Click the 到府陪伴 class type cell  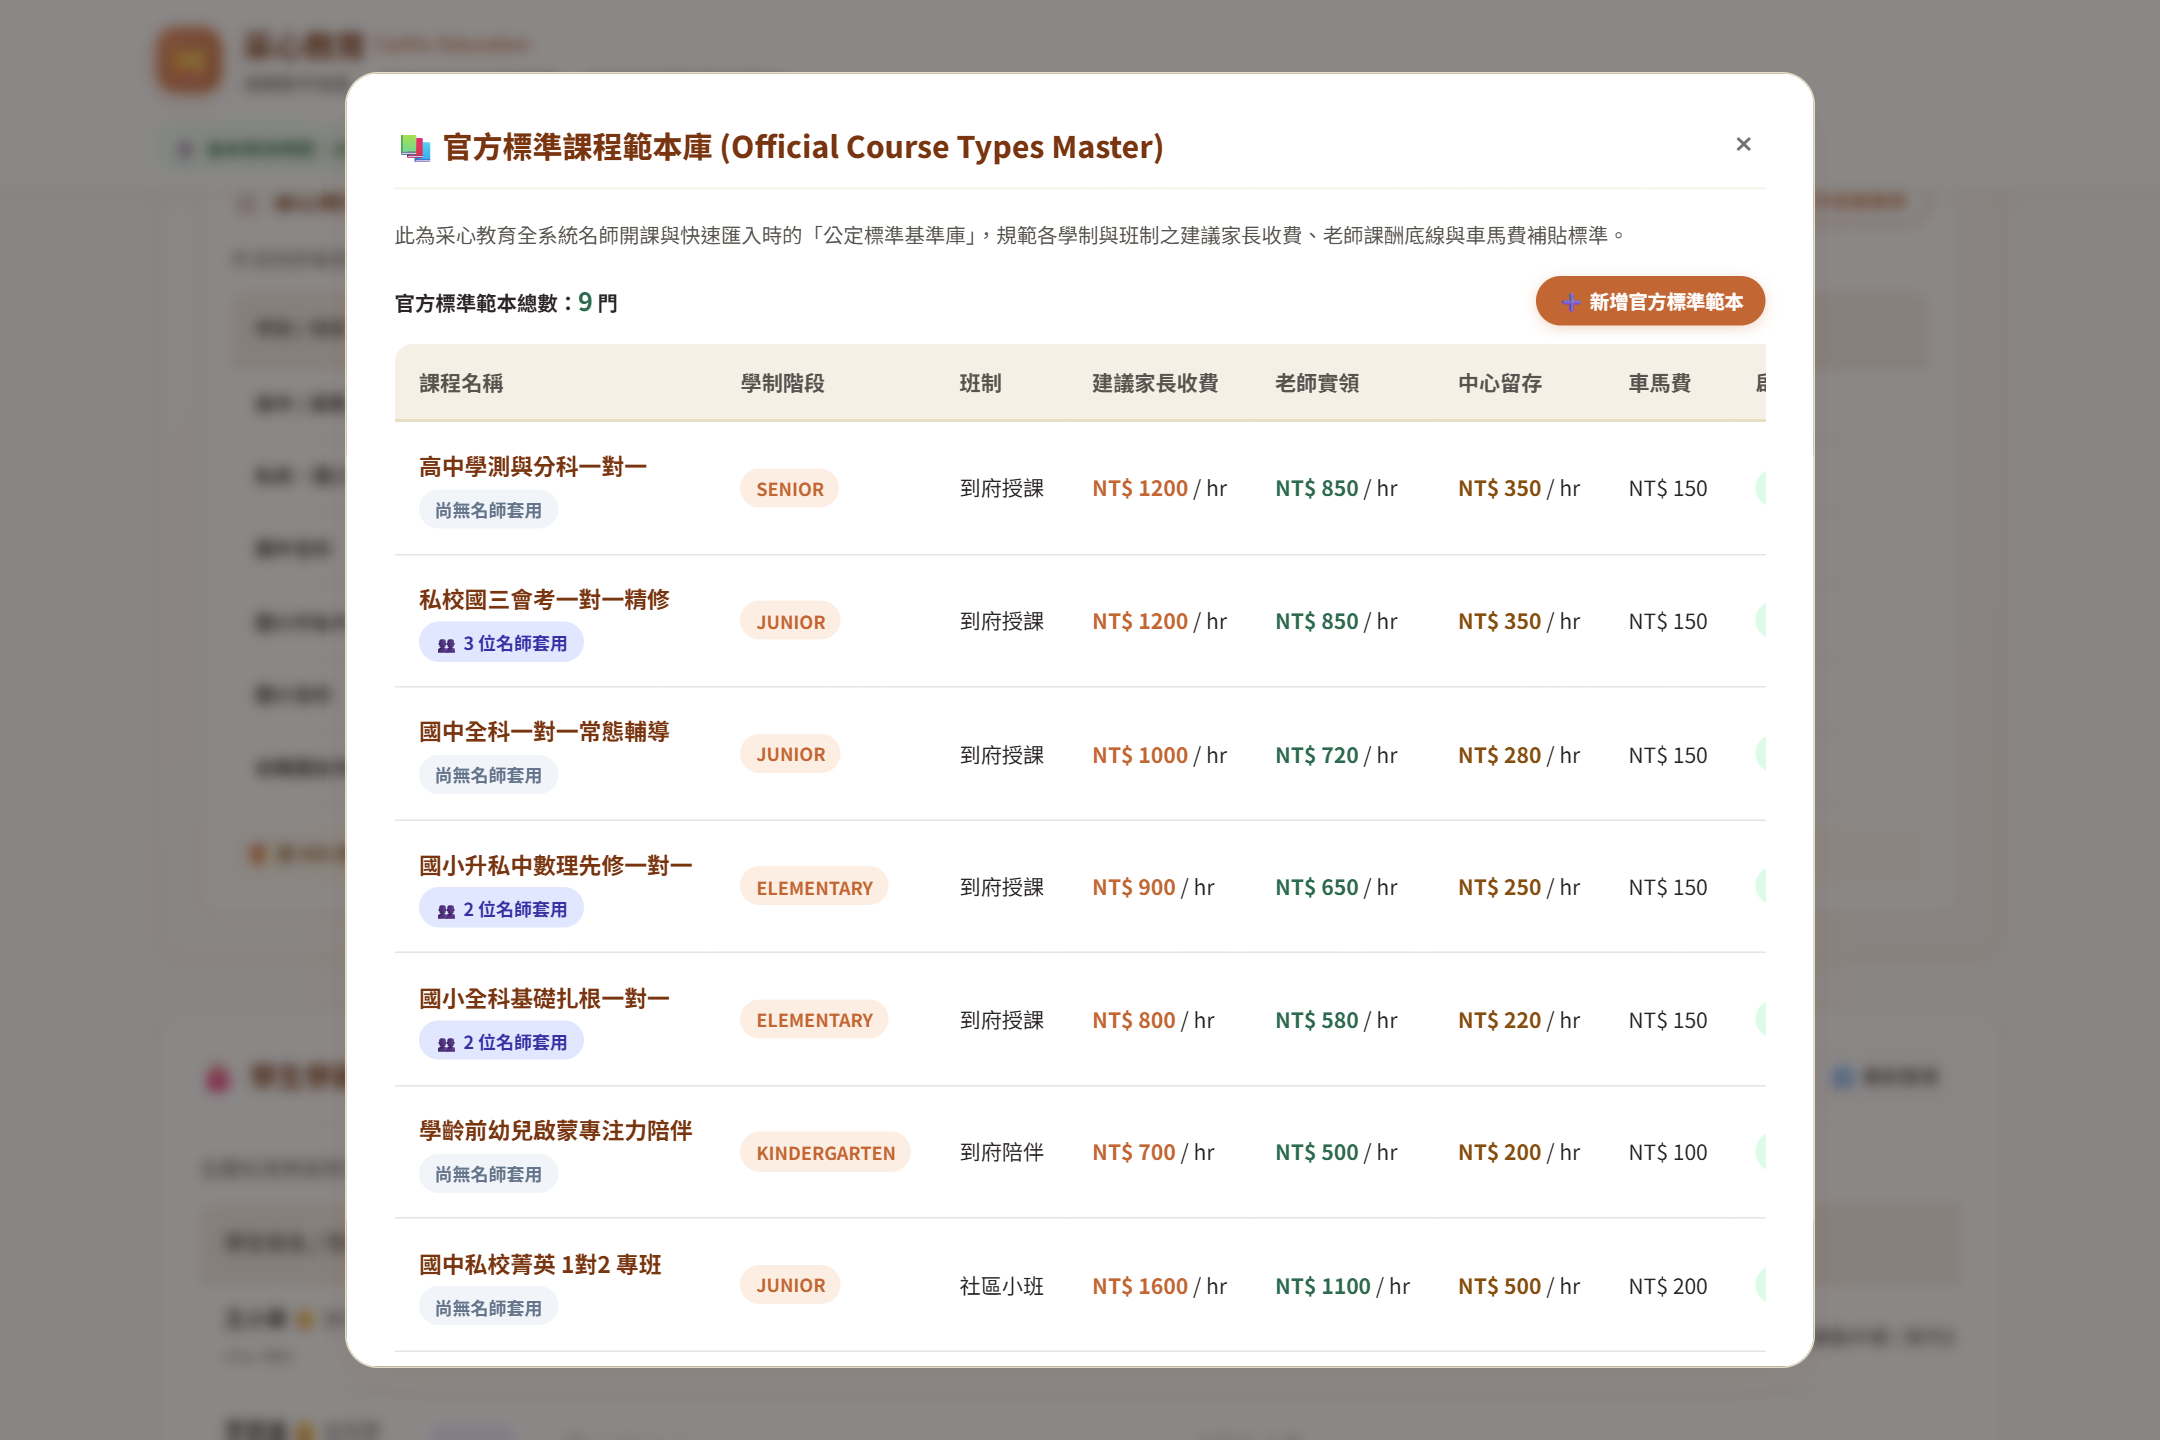[x=1001, y=1153]
